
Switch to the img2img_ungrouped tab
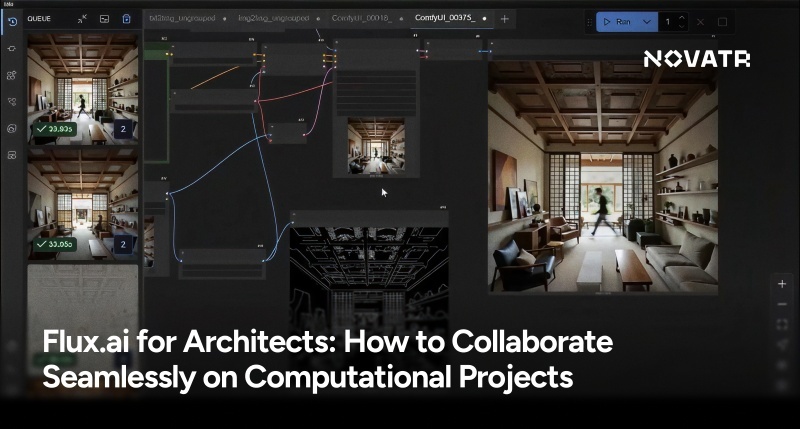(x=273, y=18)
